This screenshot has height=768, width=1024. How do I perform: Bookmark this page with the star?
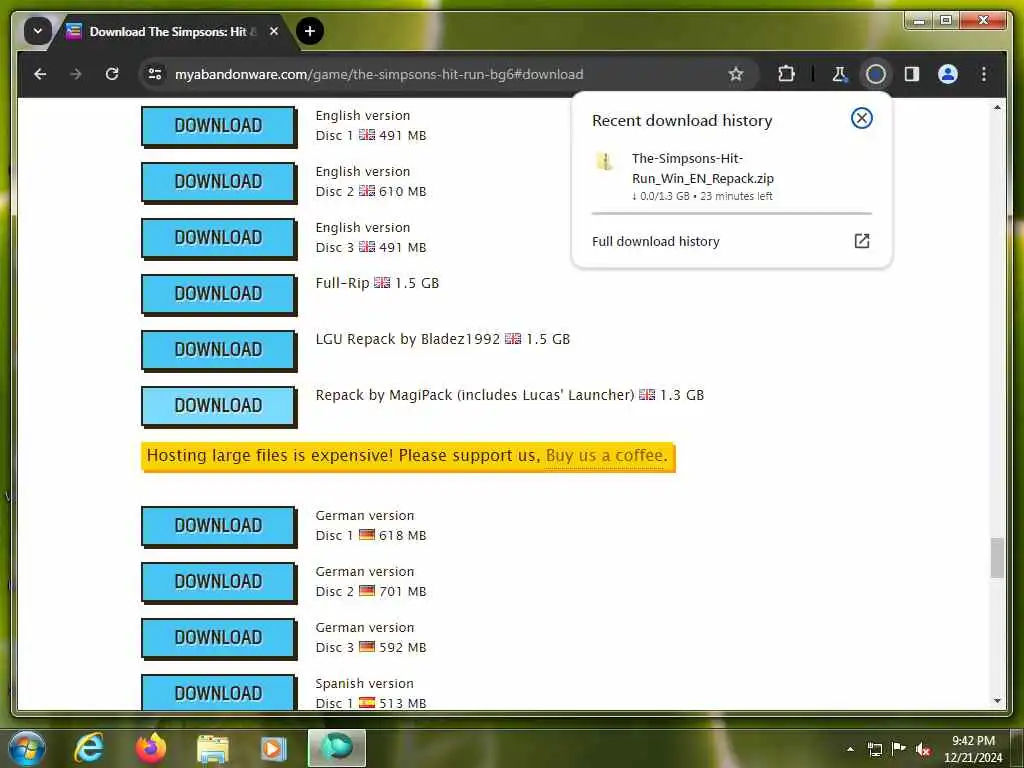(736, 74)
